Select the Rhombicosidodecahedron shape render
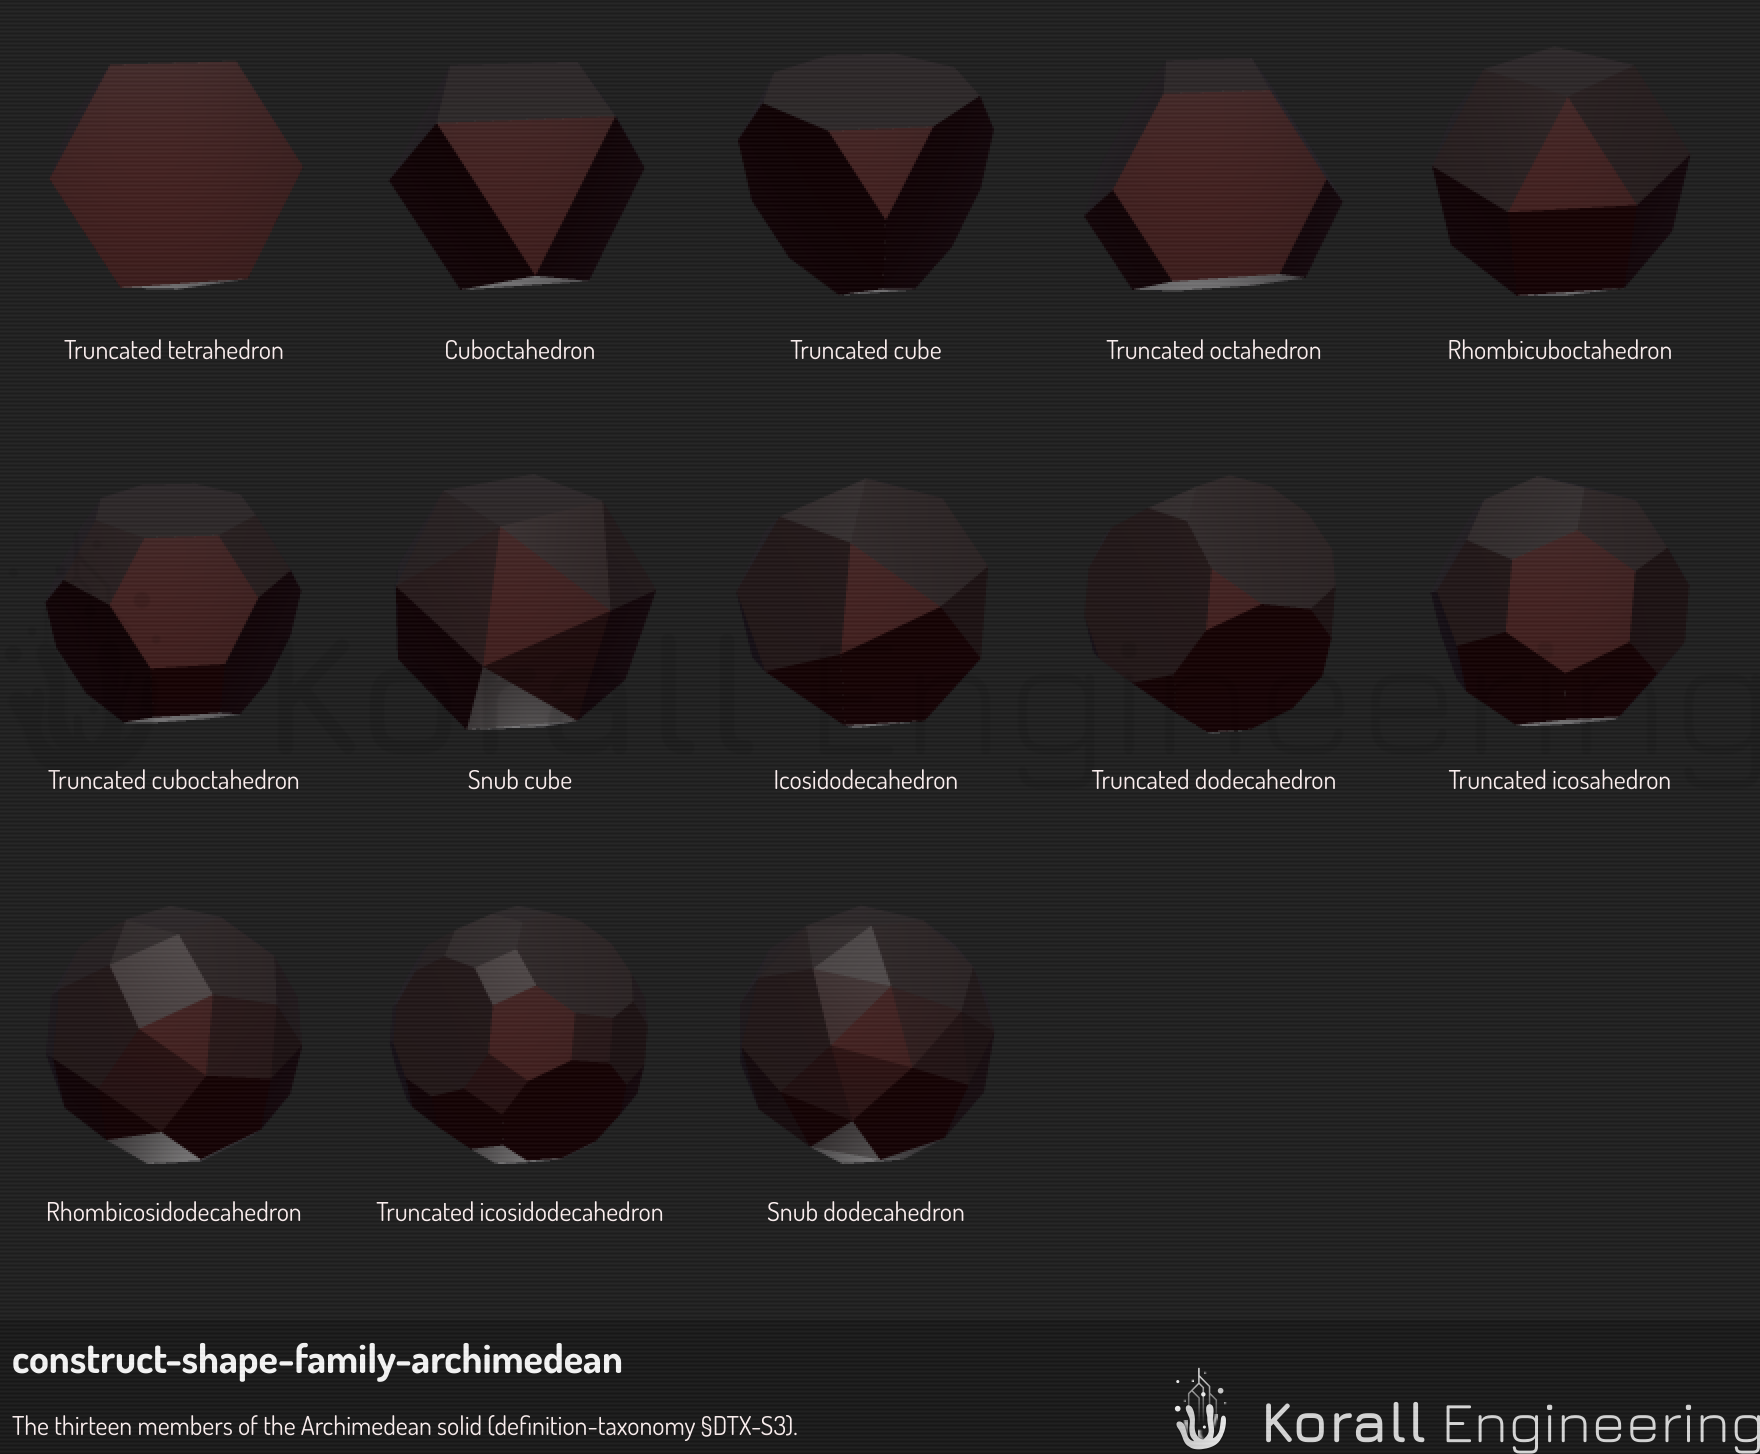 [x=174, y=1035]
